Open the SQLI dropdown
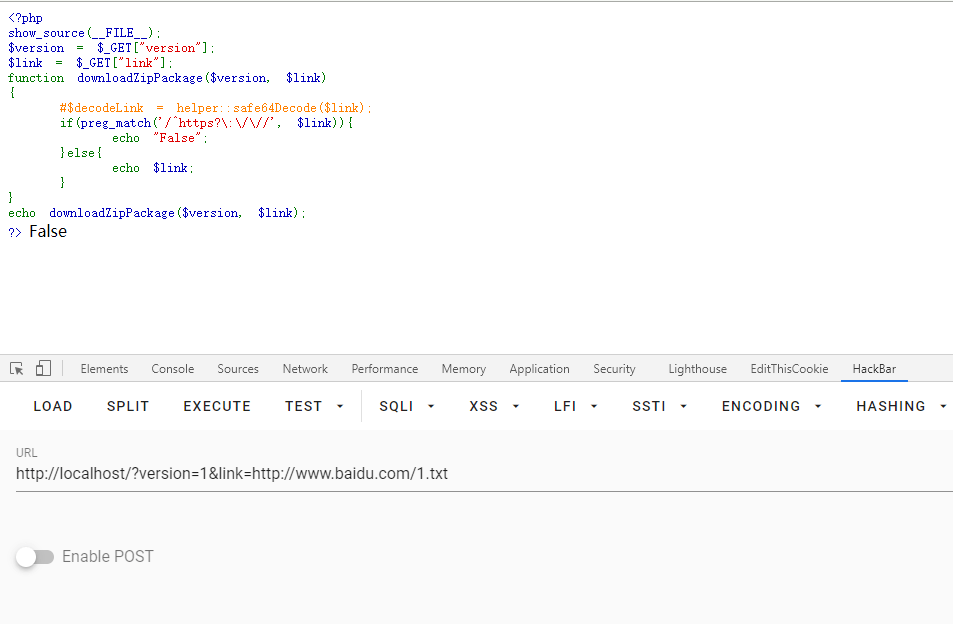Screen dimensions: 953x624 [x=407, y=406]
